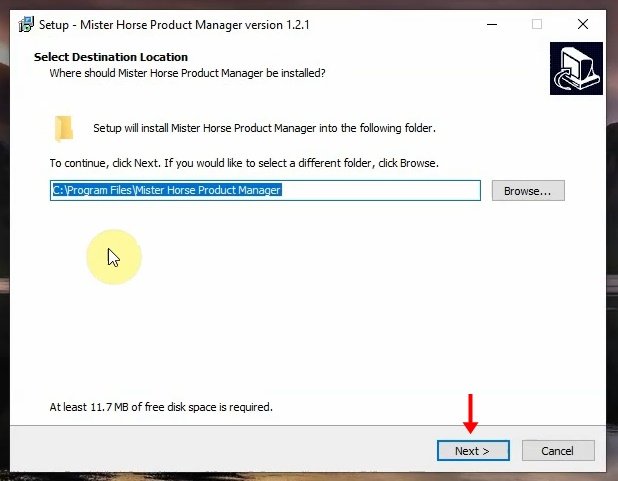Click the setup installer icon in title bar
Image resolution: width=618 pixels, height=481 pixels.
[26, 24]
